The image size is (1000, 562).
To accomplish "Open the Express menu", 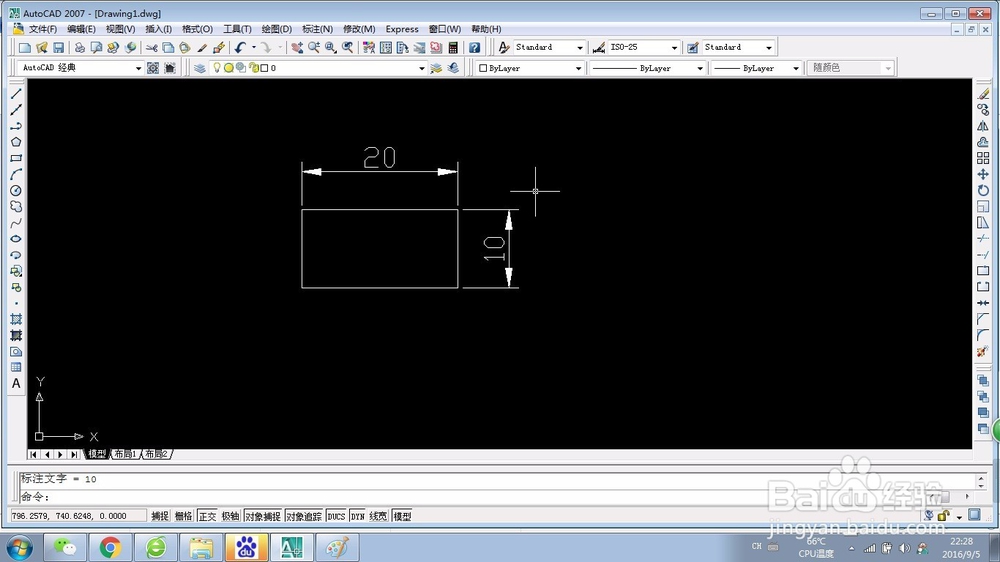I will pyautogui.click(x=402, y=29).
